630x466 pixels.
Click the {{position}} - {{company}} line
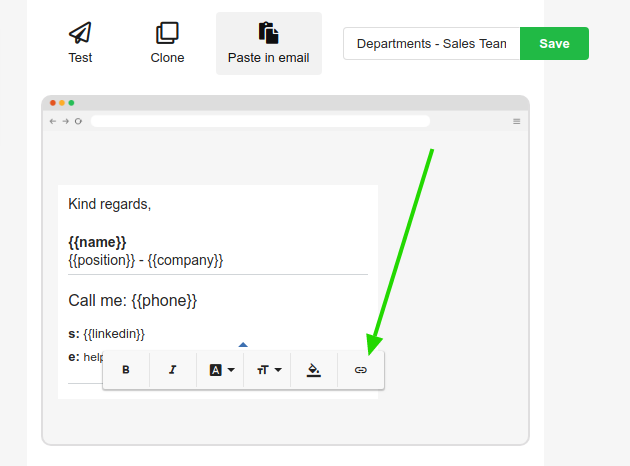(x=145, y=260)
